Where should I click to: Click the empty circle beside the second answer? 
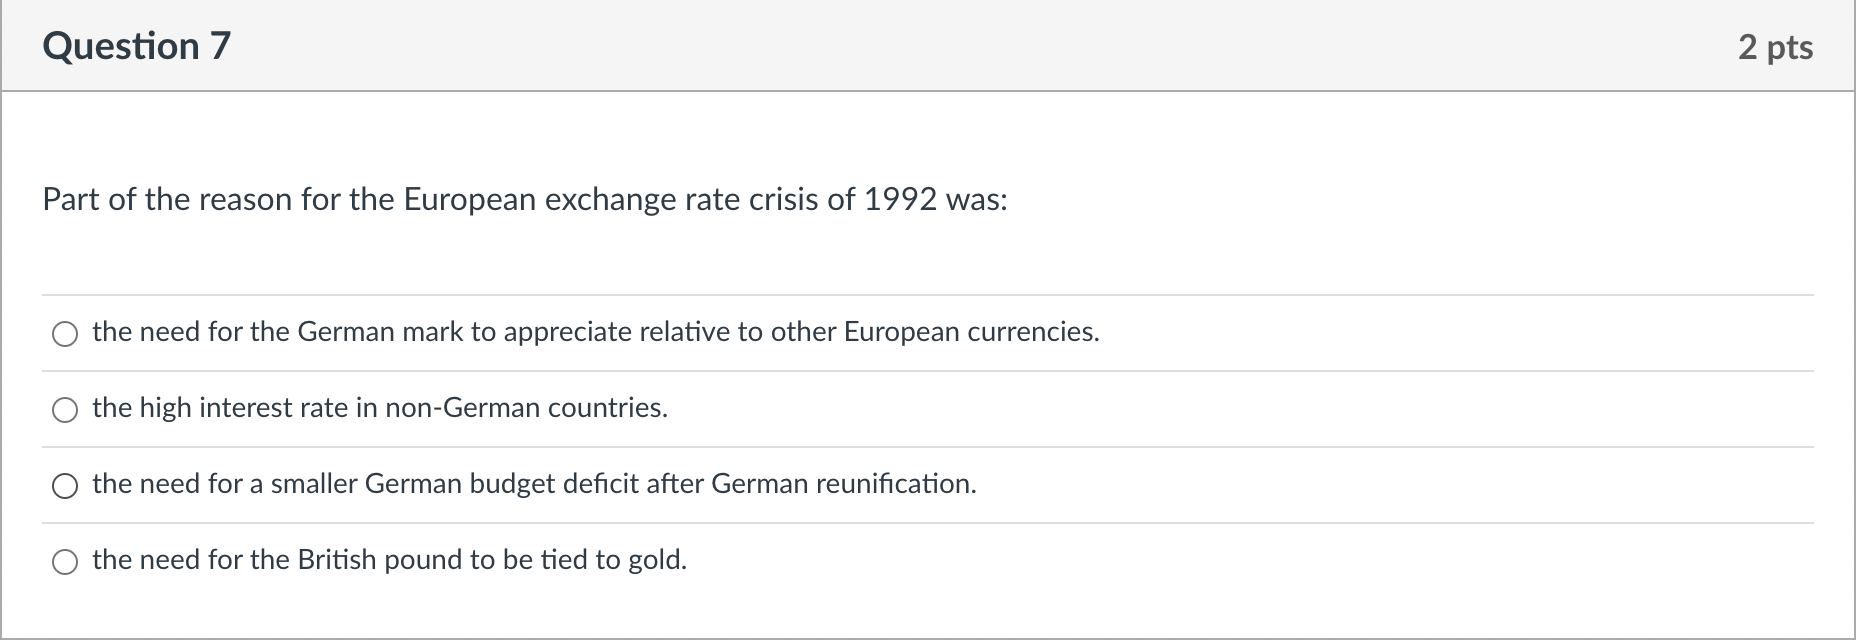[65, 410]
